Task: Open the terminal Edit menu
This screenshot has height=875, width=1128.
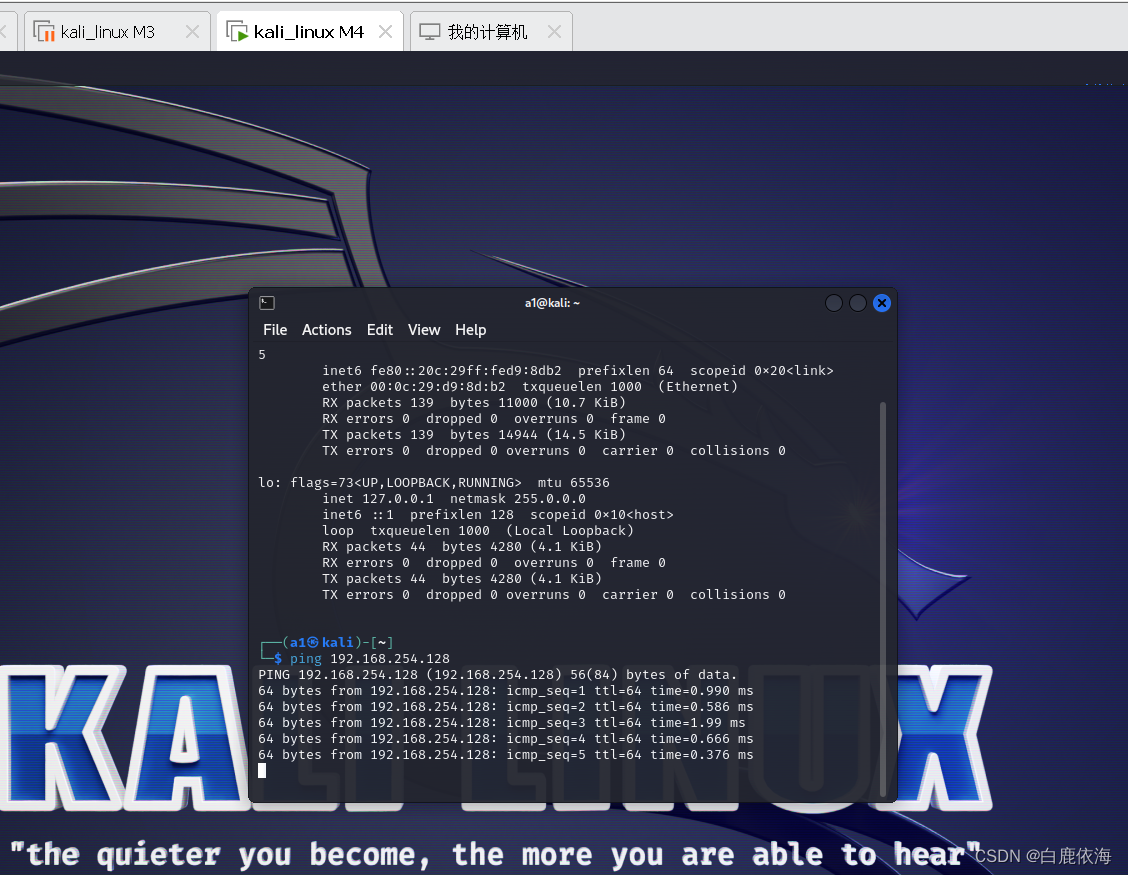Action: pyautogui.click(x=380, y=330)
